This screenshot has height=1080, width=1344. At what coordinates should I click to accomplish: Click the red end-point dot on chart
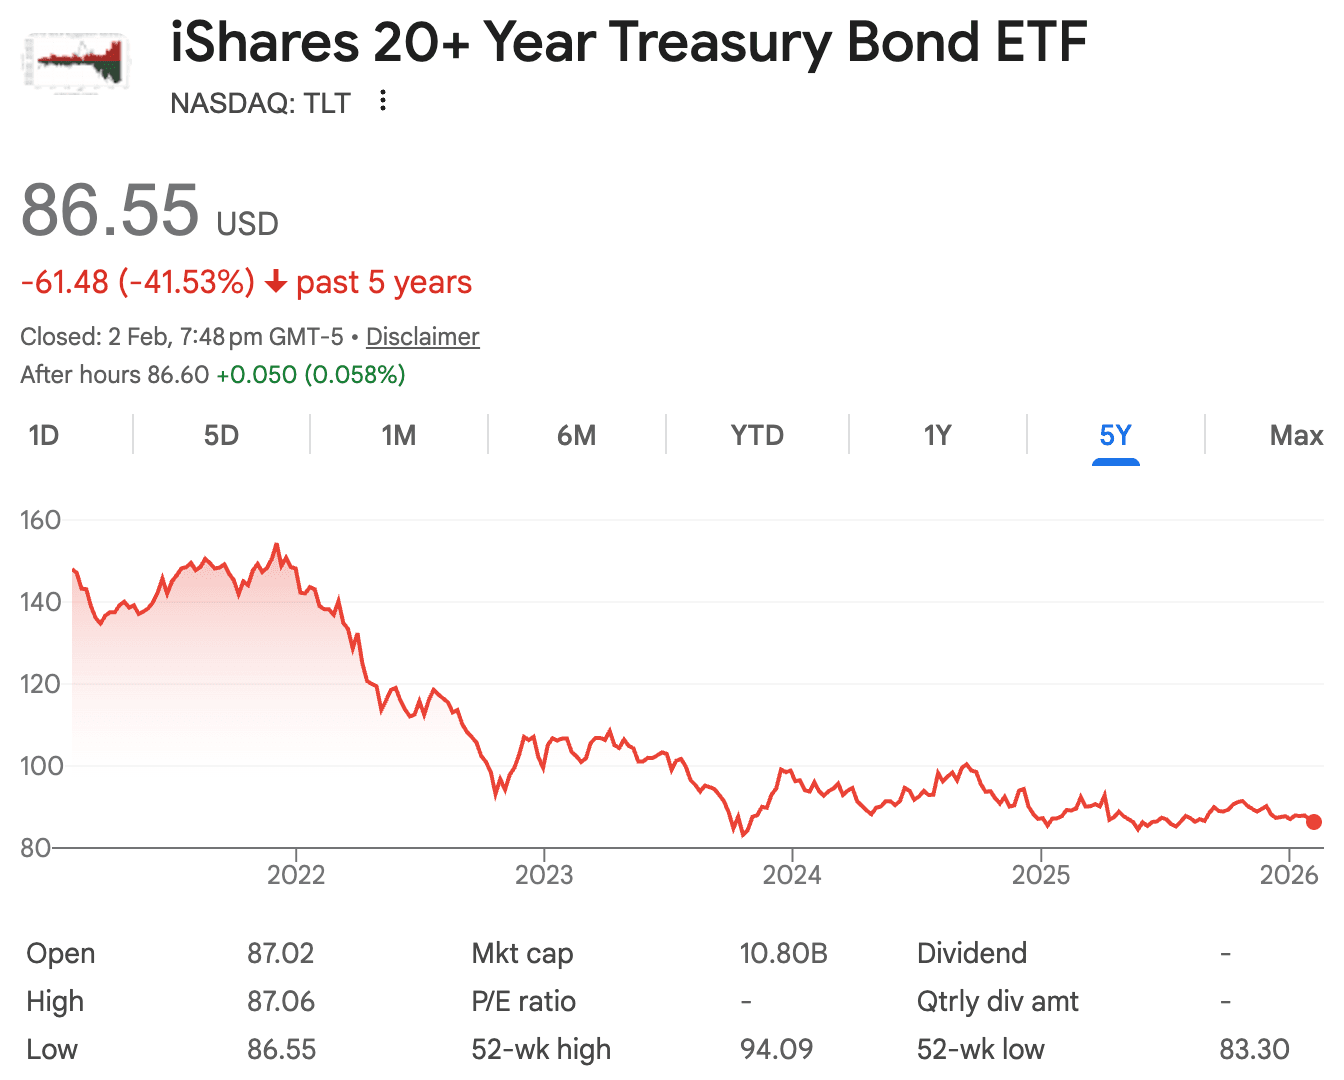1314,822
